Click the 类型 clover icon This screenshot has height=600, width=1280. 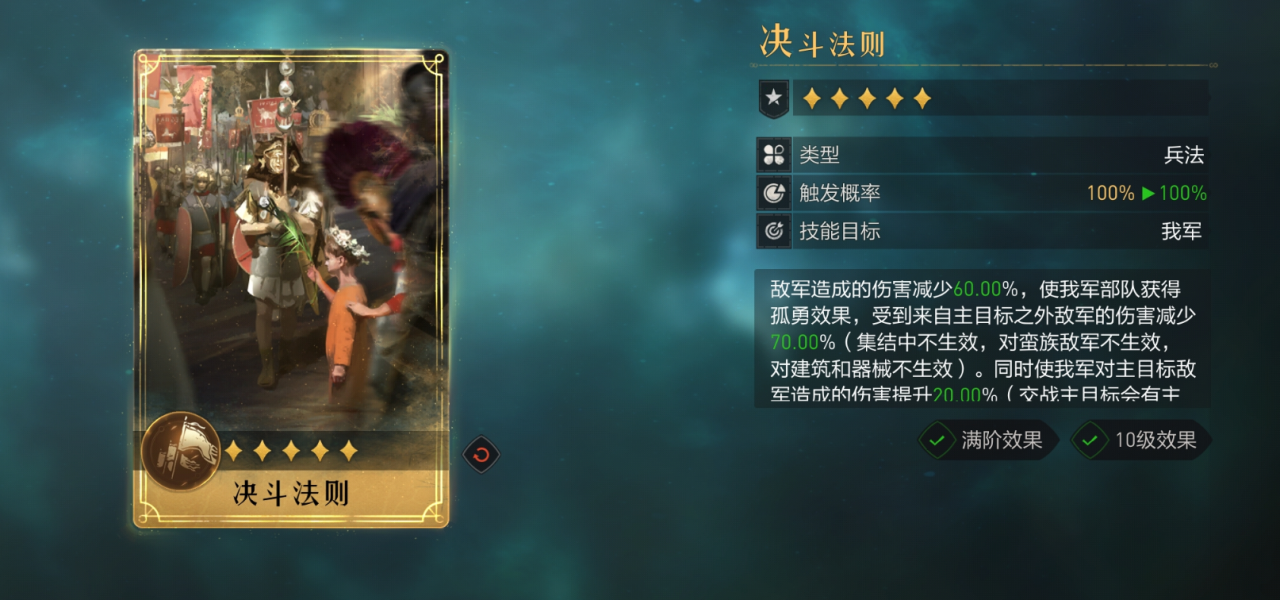pos(773,155)
